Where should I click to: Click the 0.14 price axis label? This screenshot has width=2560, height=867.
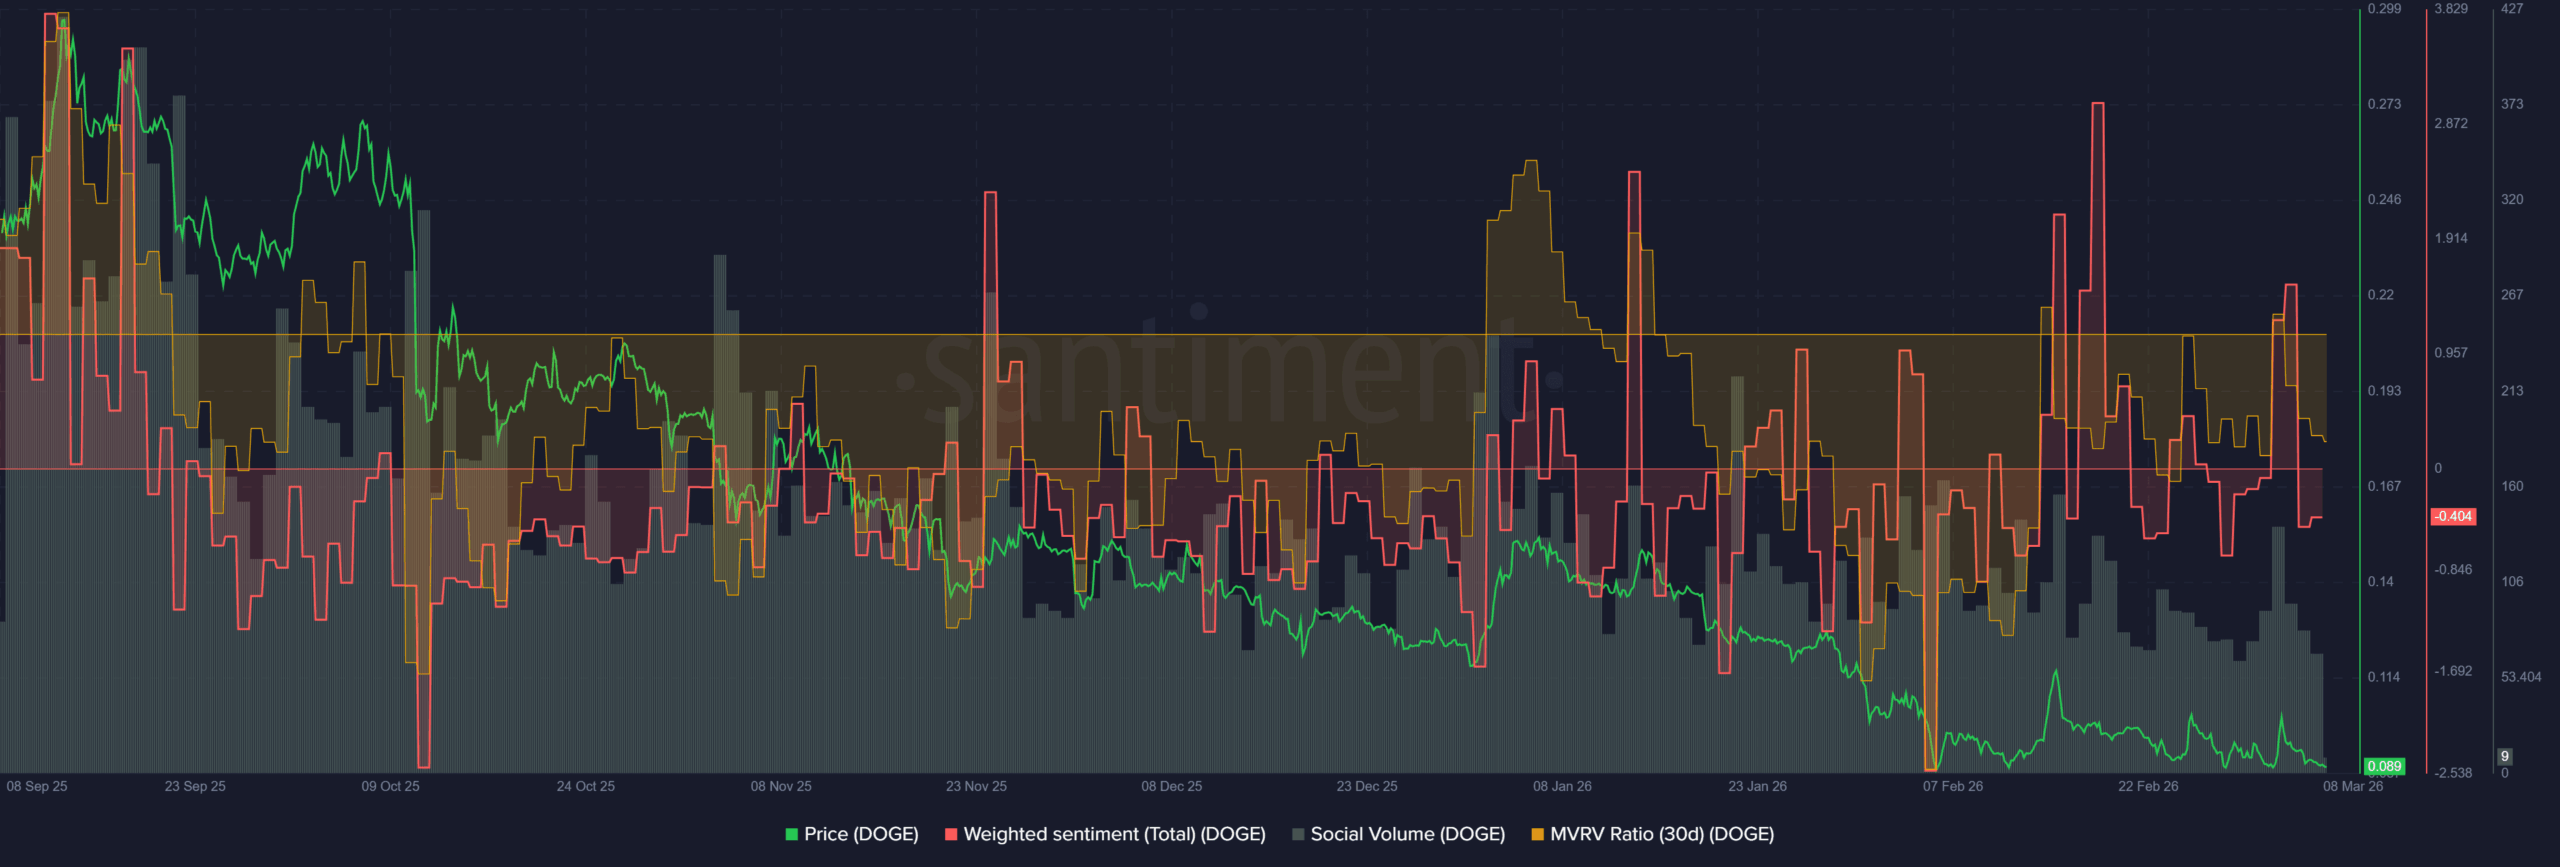[x=2381, y=582]
